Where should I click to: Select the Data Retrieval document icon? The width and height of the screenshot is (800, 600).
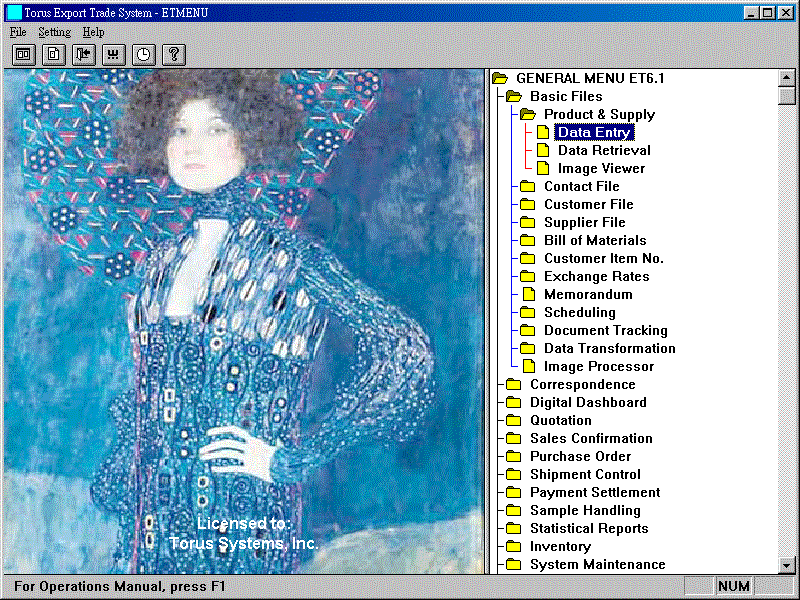pos(543,151)
